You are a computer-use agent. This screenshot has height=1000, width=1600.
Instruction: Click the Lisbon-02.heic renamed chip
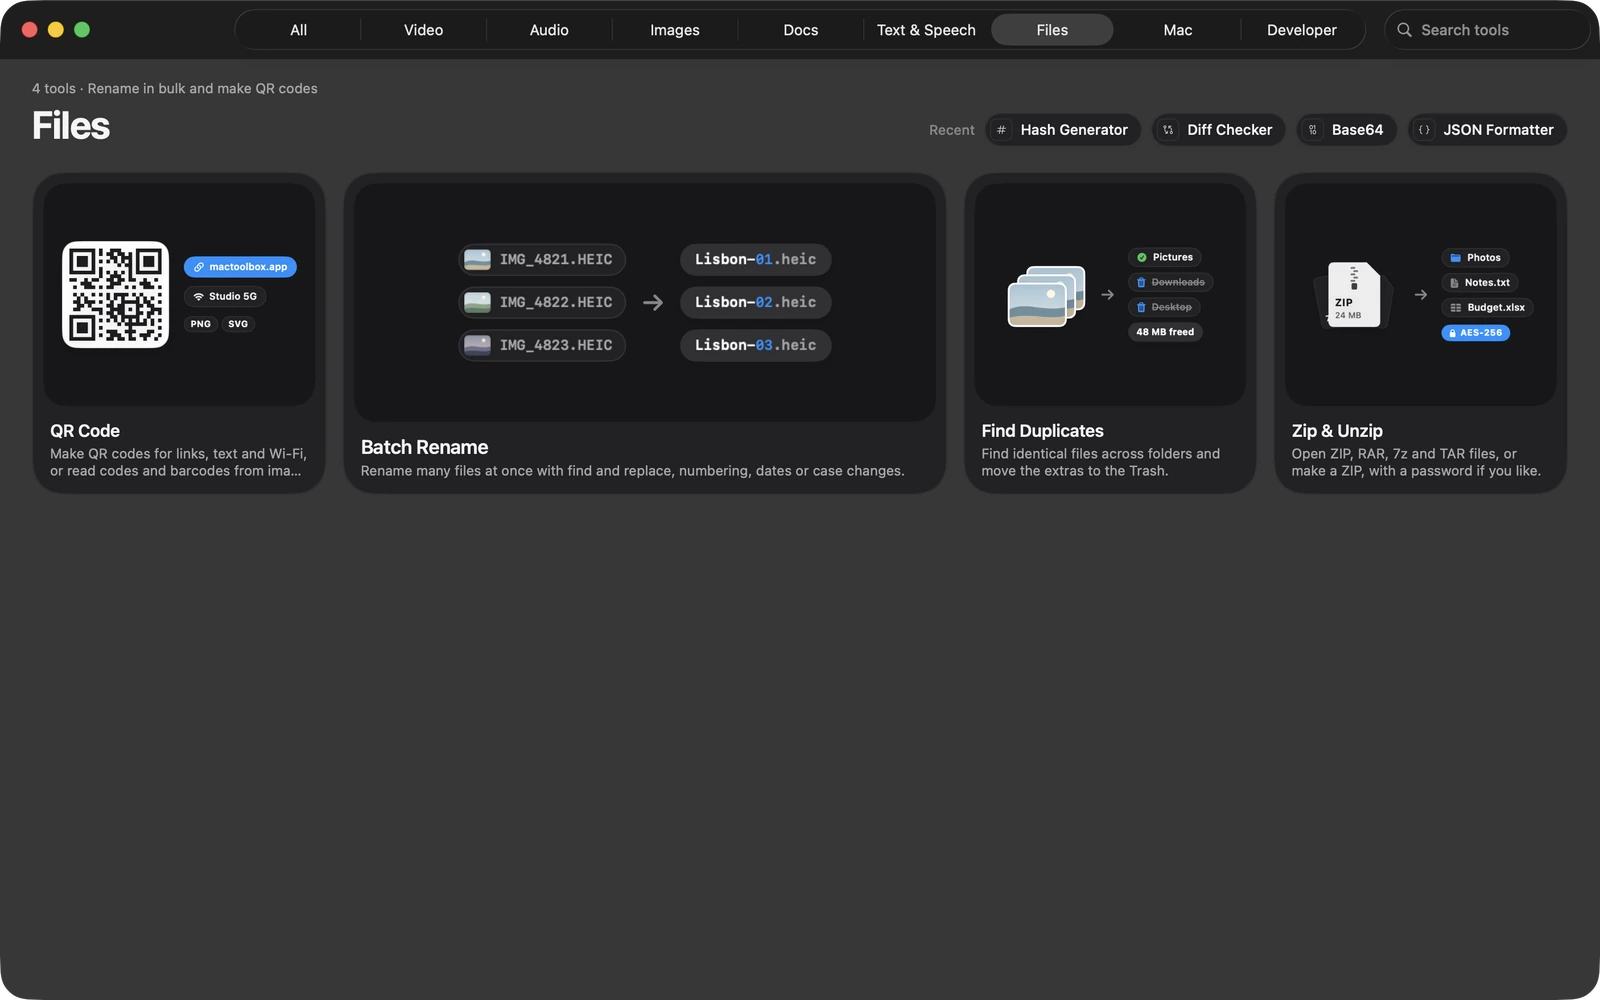756,302
